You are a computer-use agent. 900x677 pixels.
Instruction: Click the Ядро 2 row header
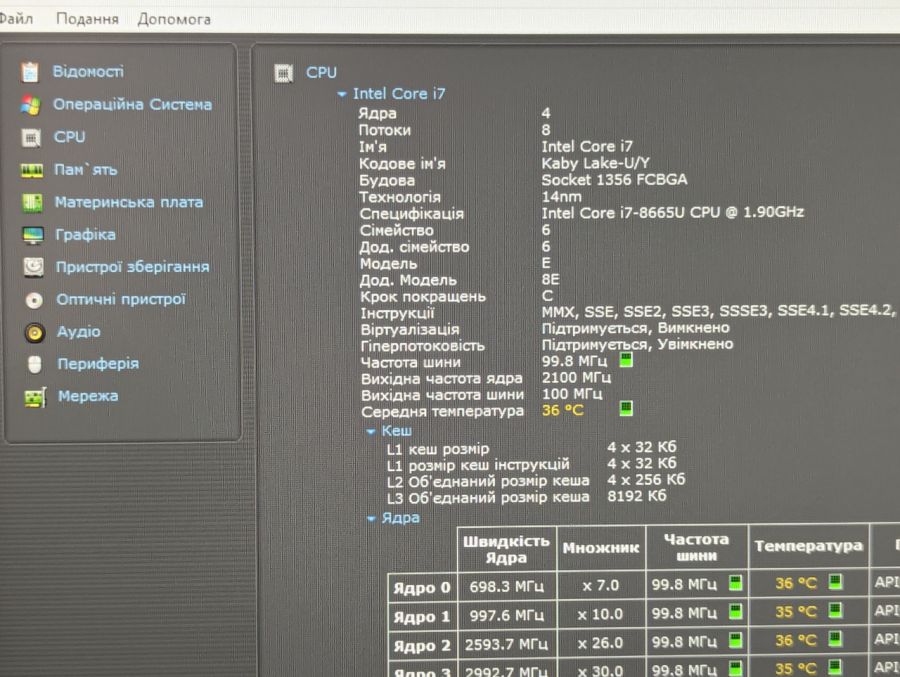point(422,645)
